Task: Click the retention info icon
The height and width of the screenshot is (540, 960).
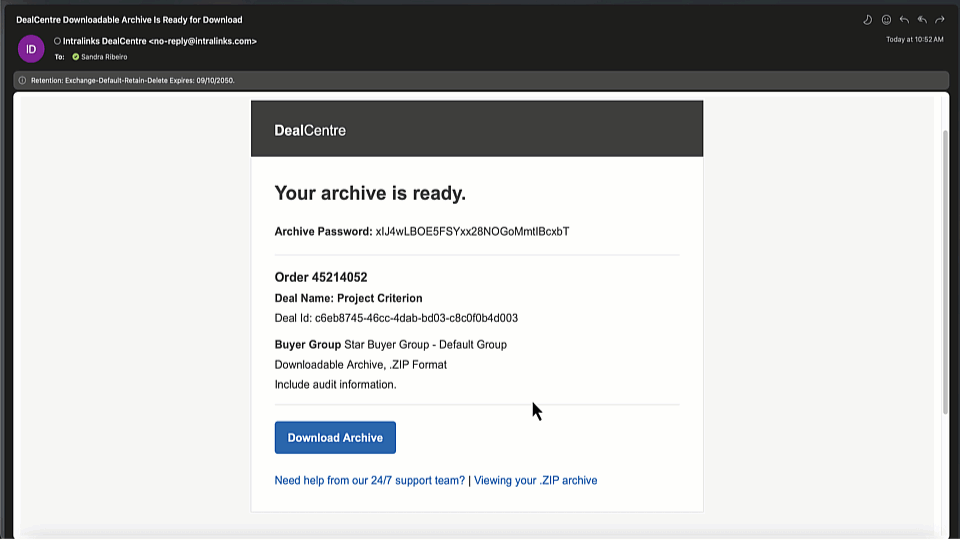Action: pos(22,80)
